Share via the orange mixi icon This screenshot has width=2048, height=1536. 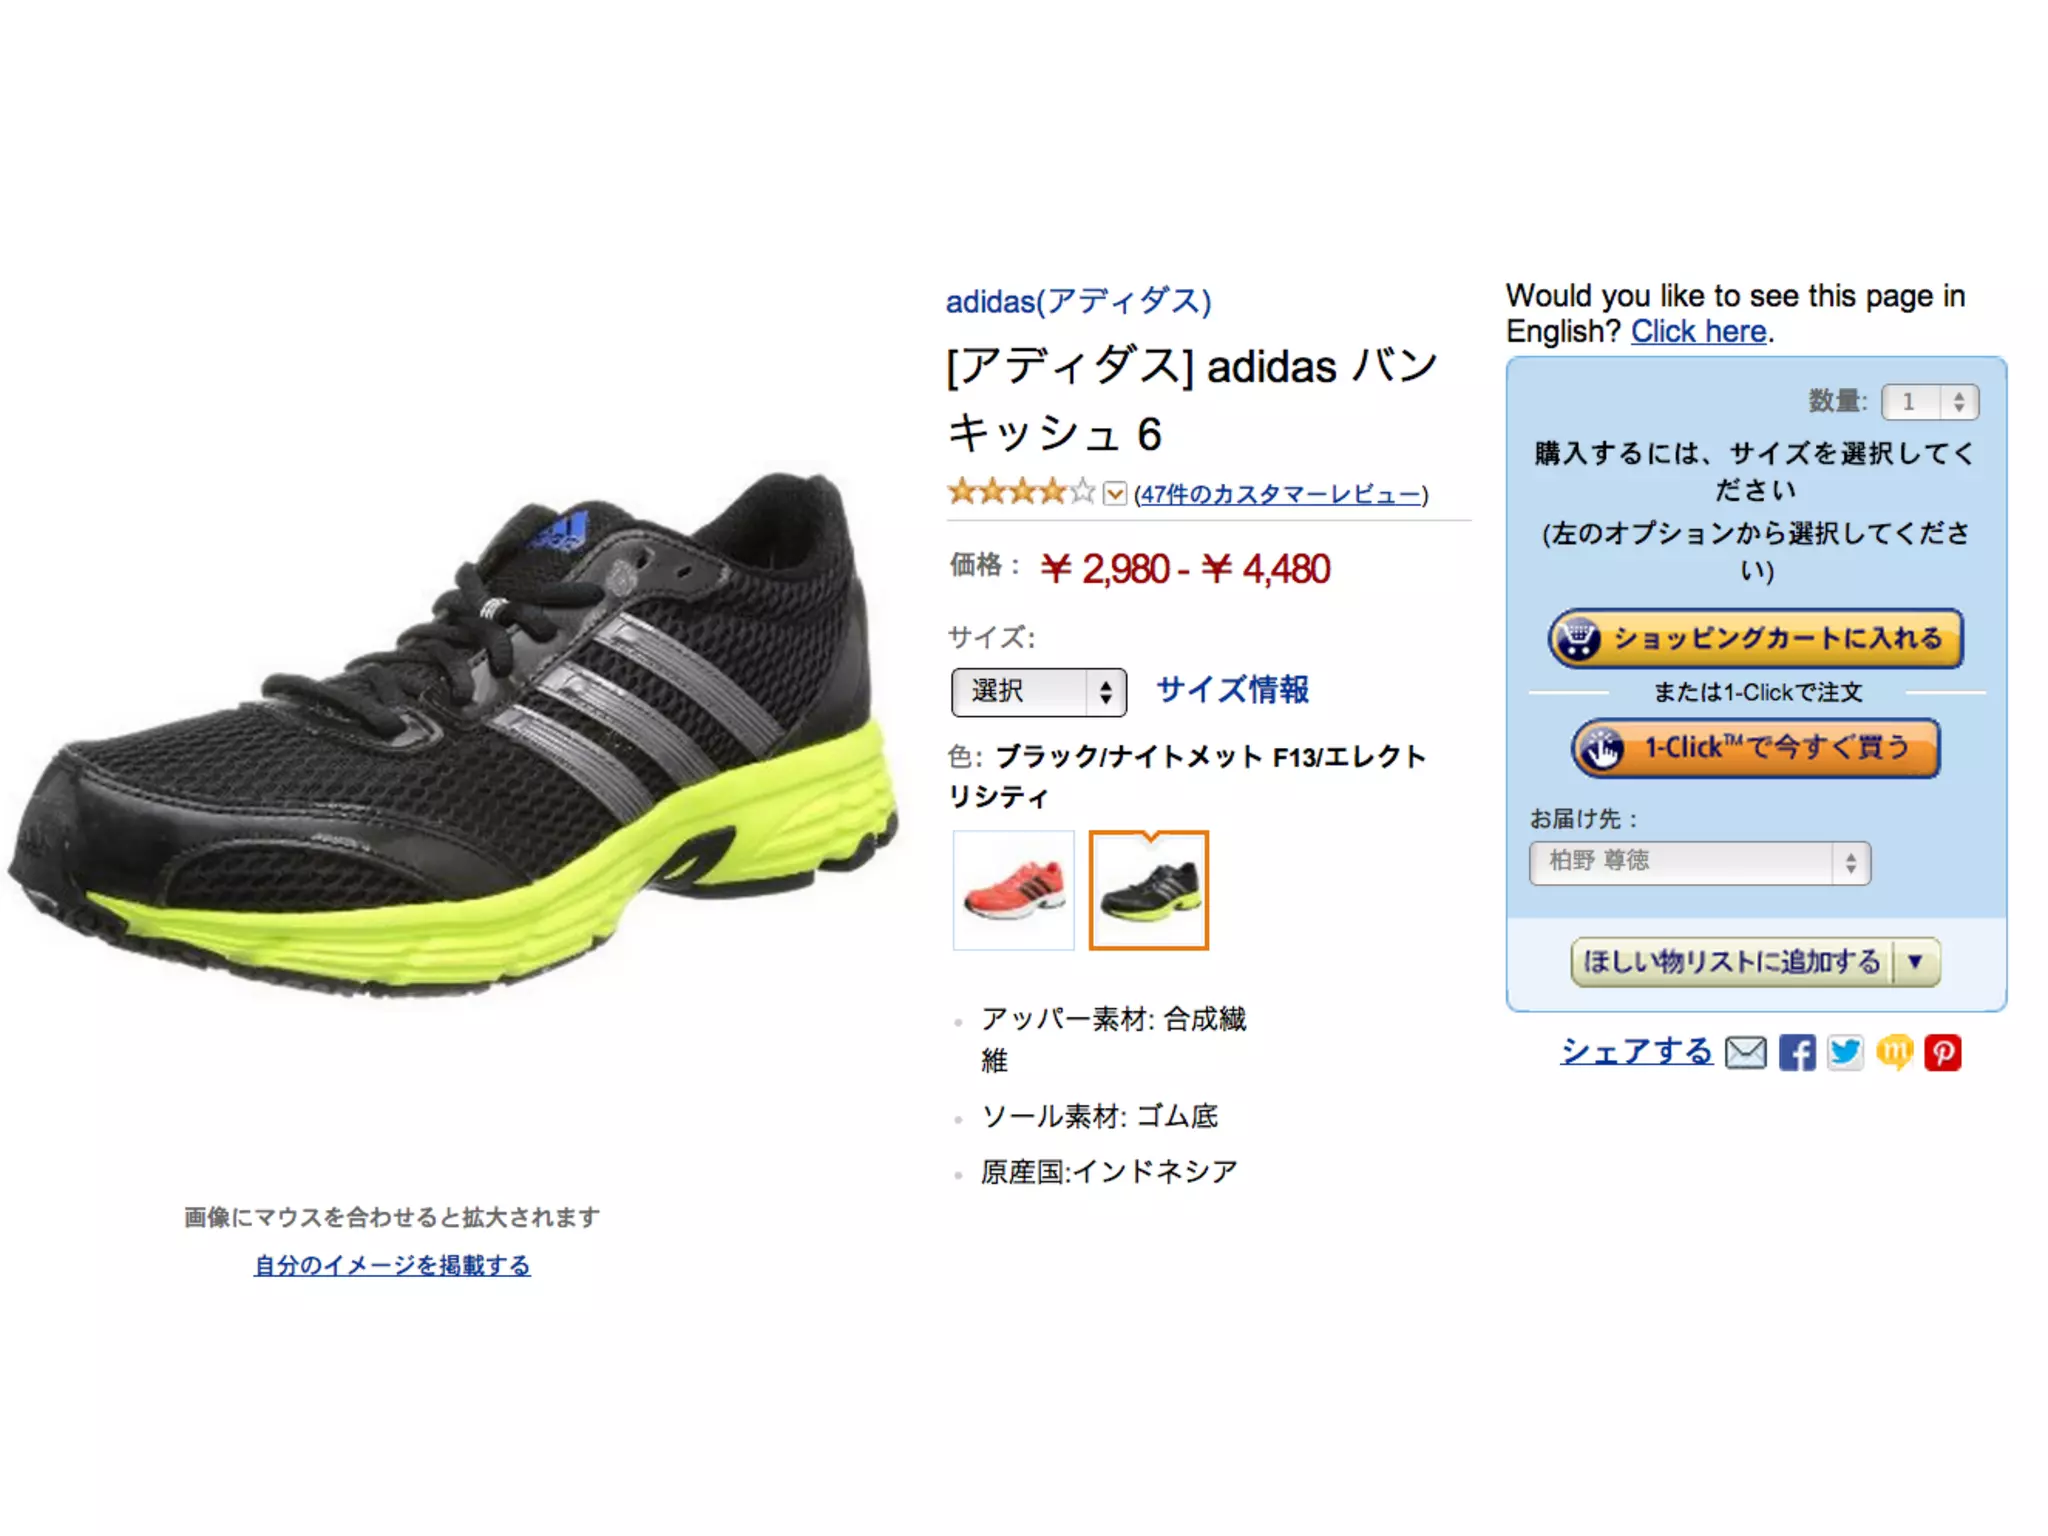(x=1894, y=1052)
